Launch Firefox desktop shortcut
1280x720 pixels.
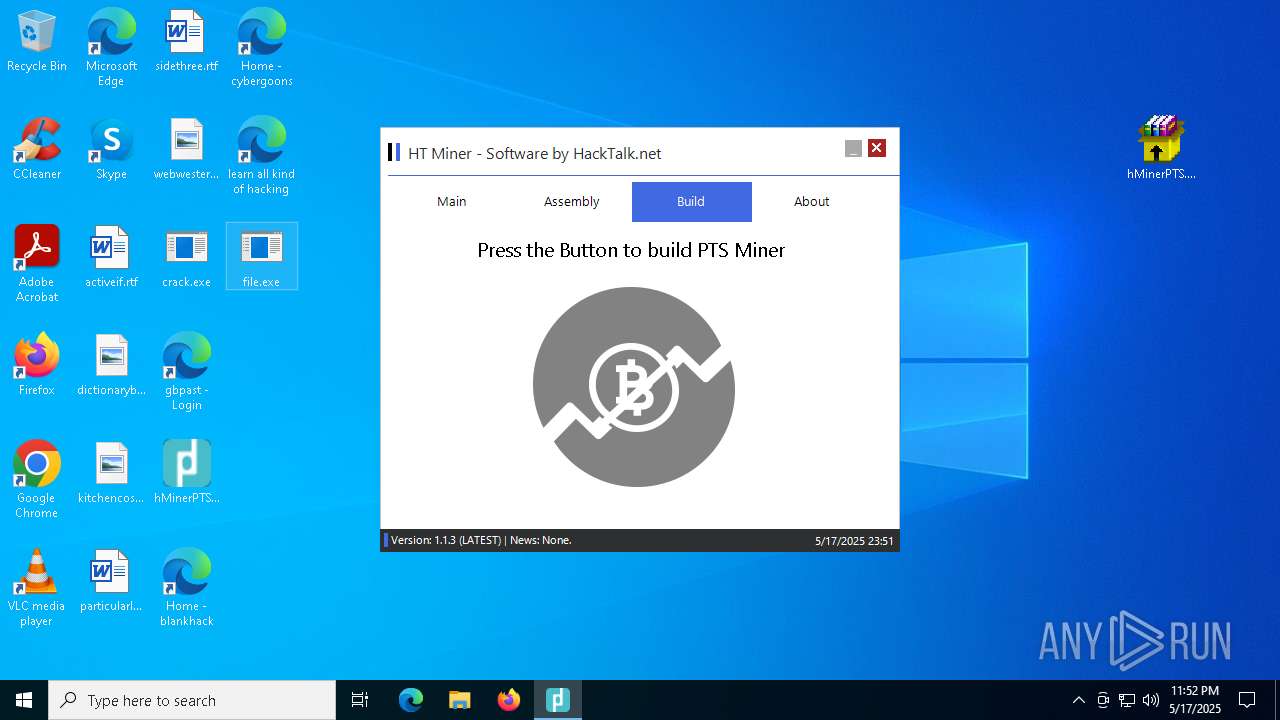[x=37, y=365]
